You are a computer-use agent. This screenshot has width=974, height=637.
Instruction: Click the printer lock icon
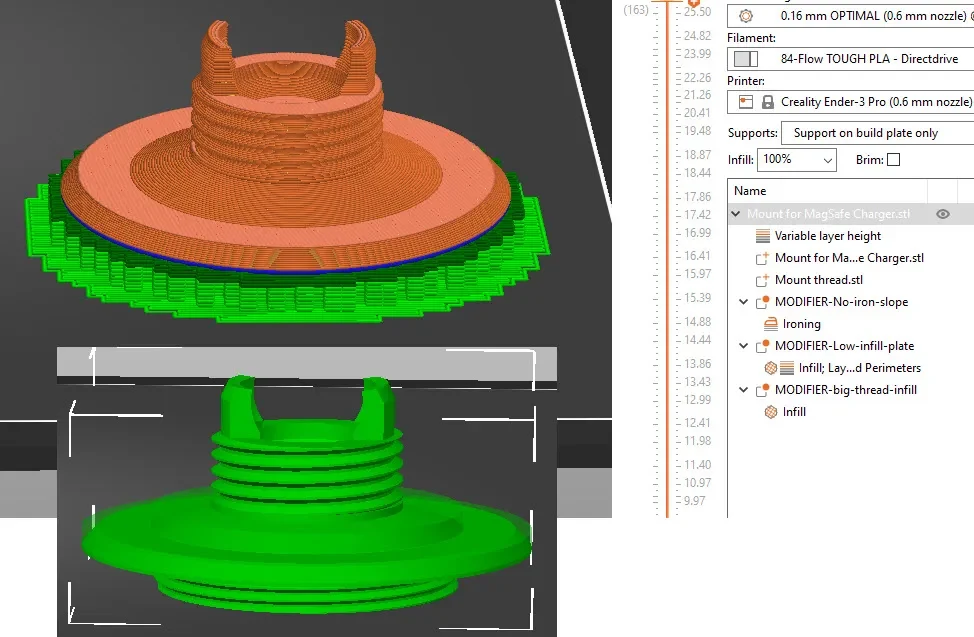pos(768,102)
